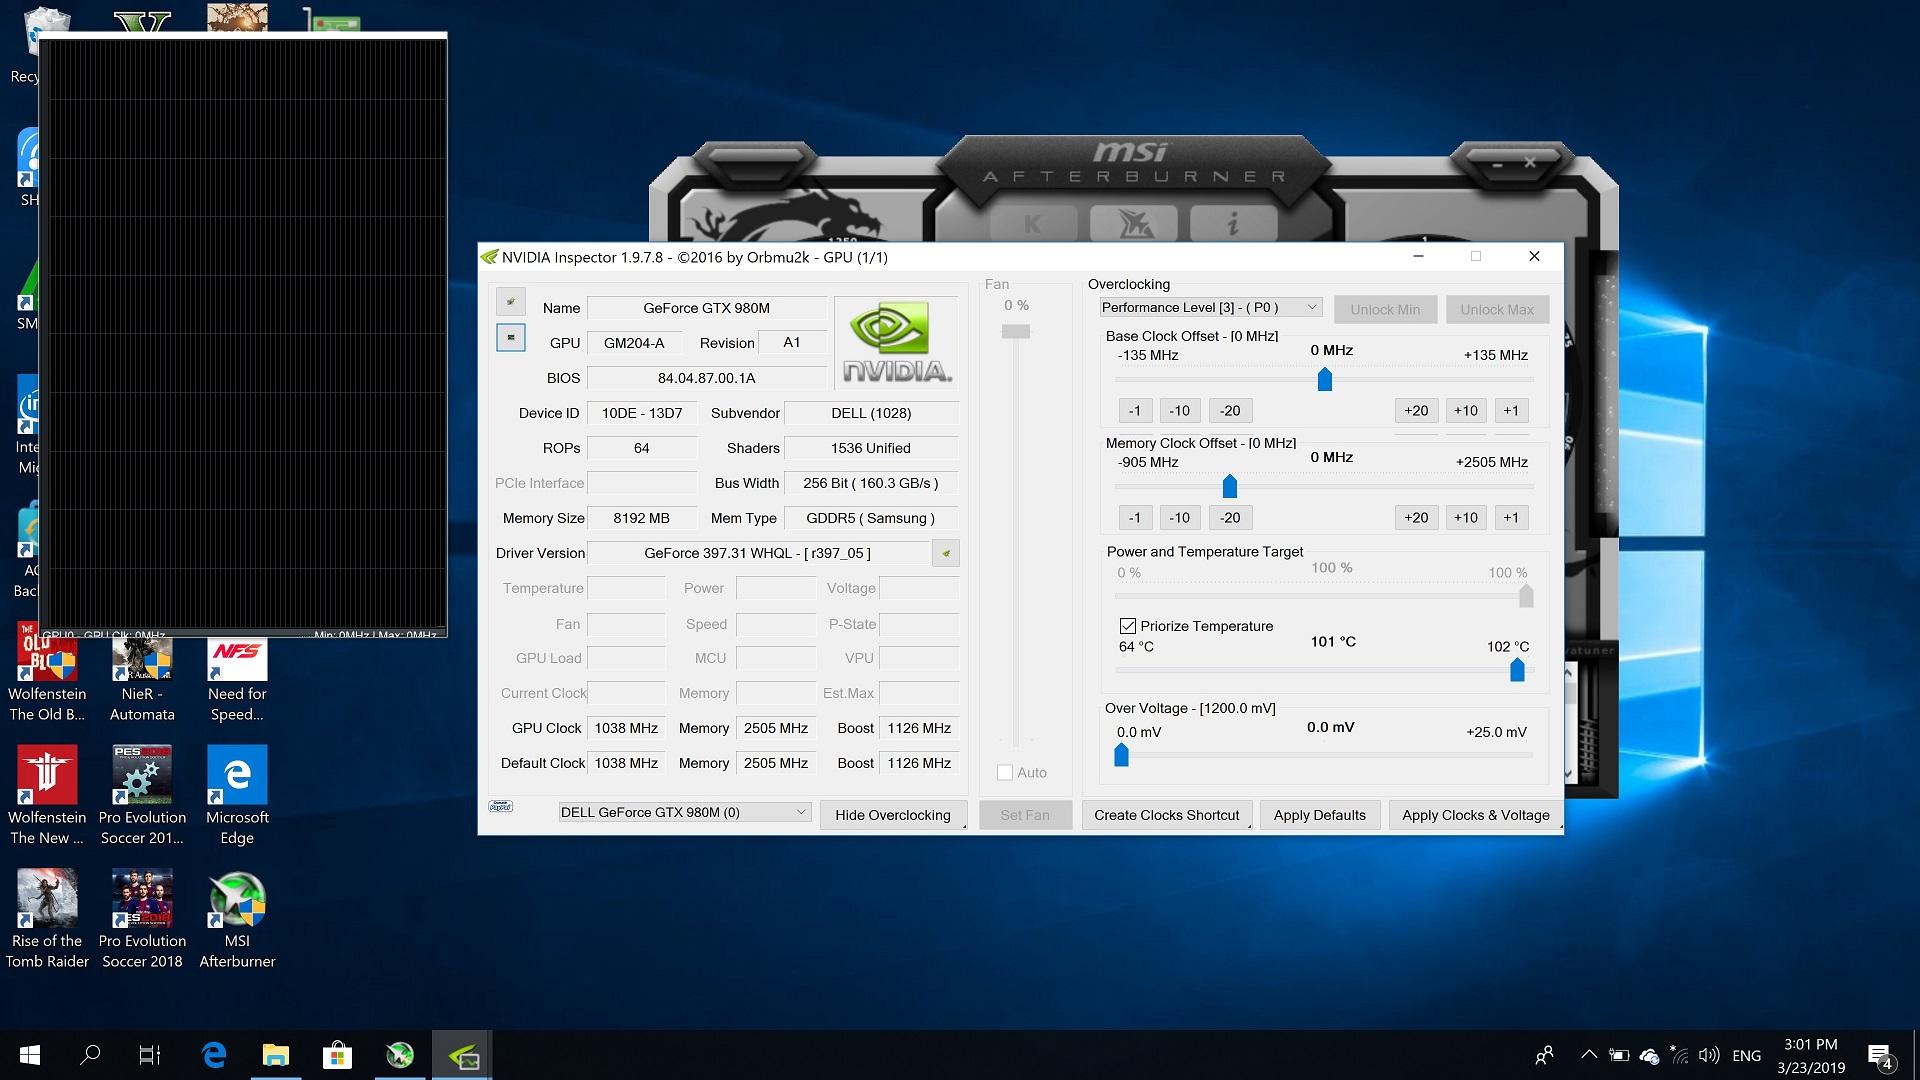Open File Explorer from the taskbar
Image resolution: width=1920 pixels, height=1080 pixels.
[x=275, y=1055]
